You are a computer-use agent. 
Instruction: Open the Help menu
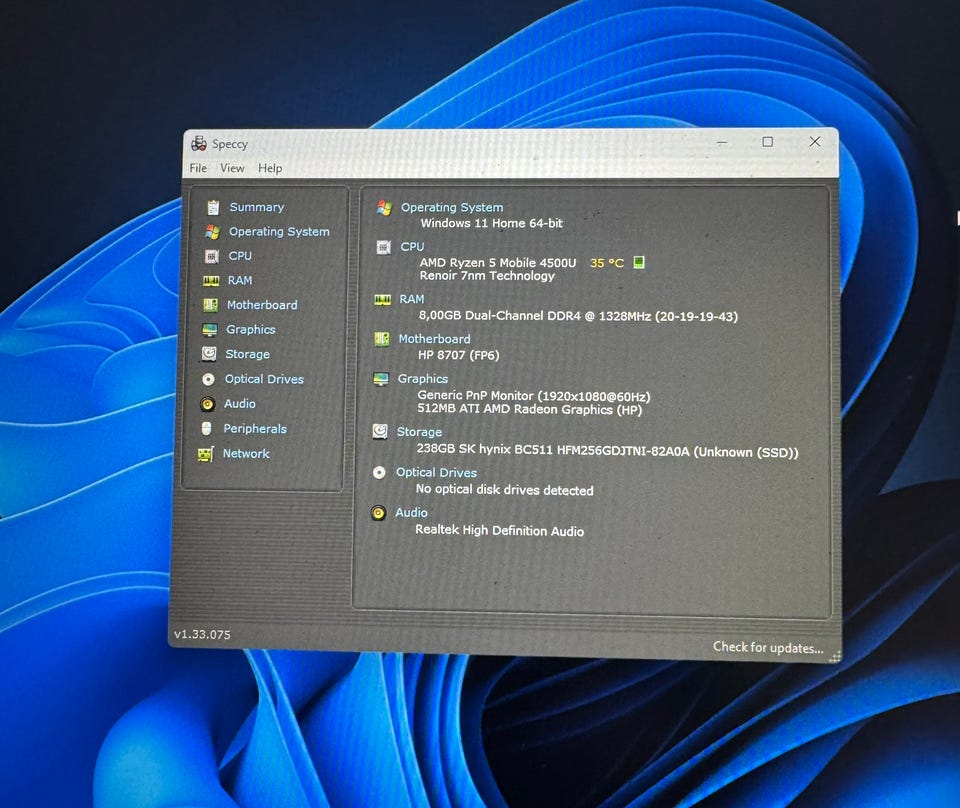270,168
